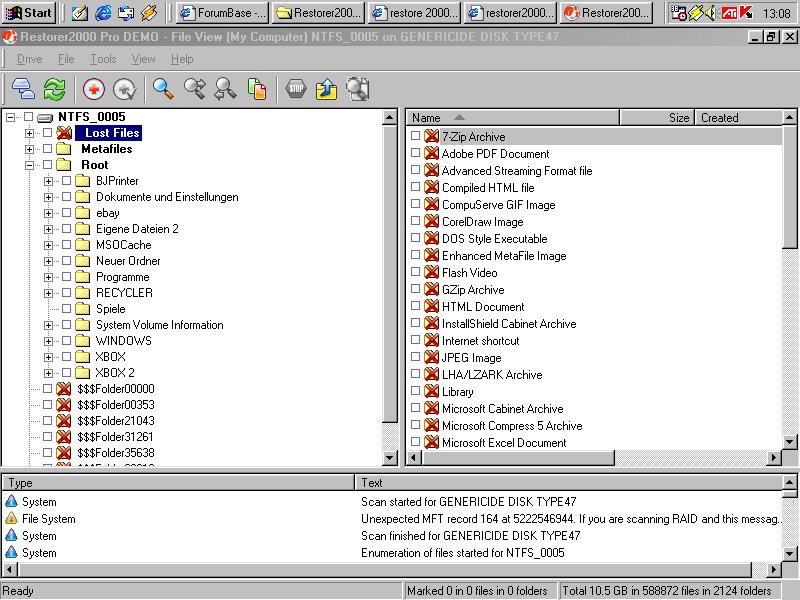Click the last toolbar view icon
The width and height of the screenshot is (800, 600).
358,89
